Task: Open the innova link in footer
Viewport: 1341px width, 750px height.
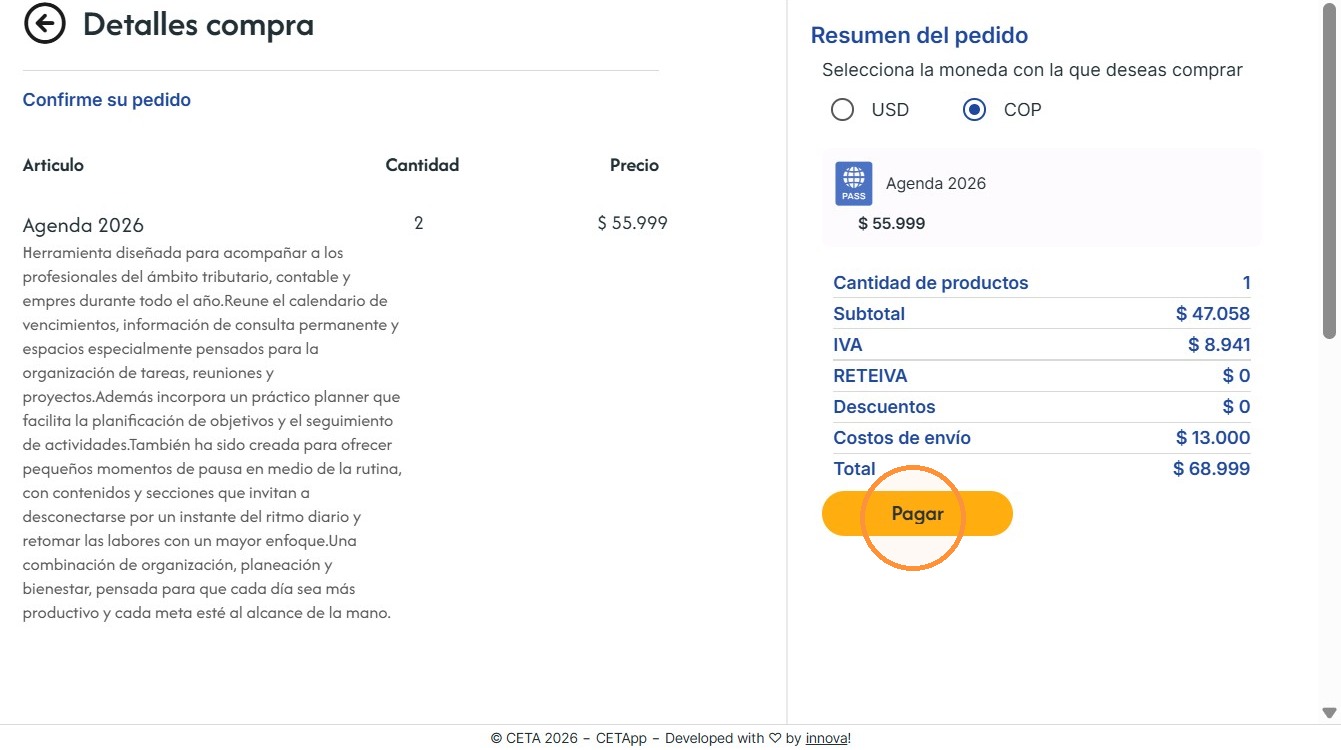Action: [x=826, y=739]
